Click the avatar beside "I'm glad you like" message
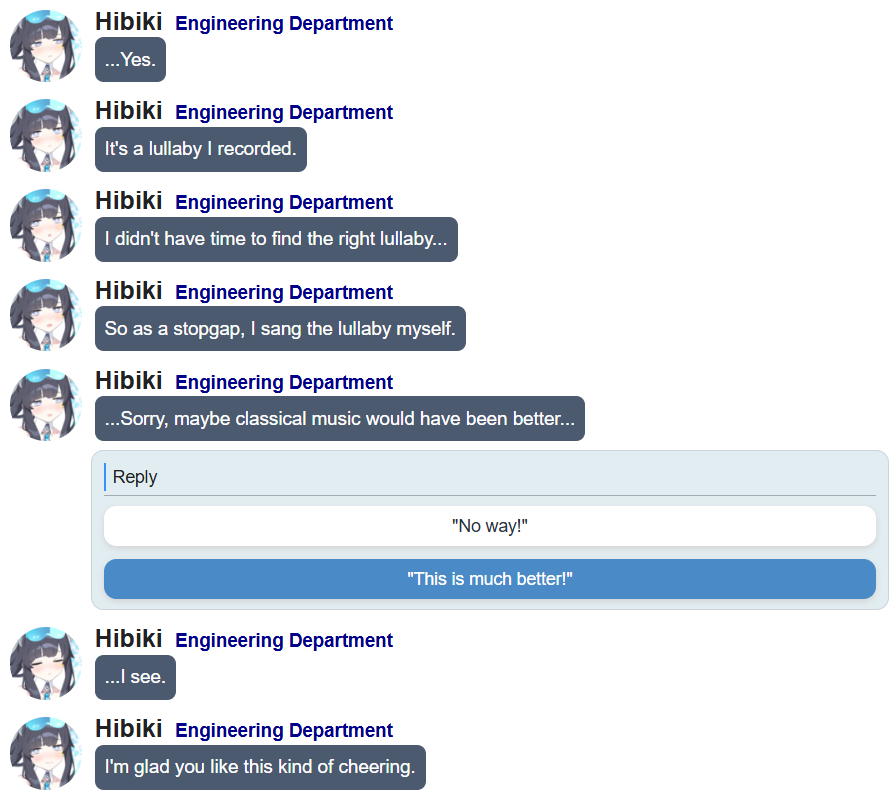This screenshot has width=896, height=796. 46,753
